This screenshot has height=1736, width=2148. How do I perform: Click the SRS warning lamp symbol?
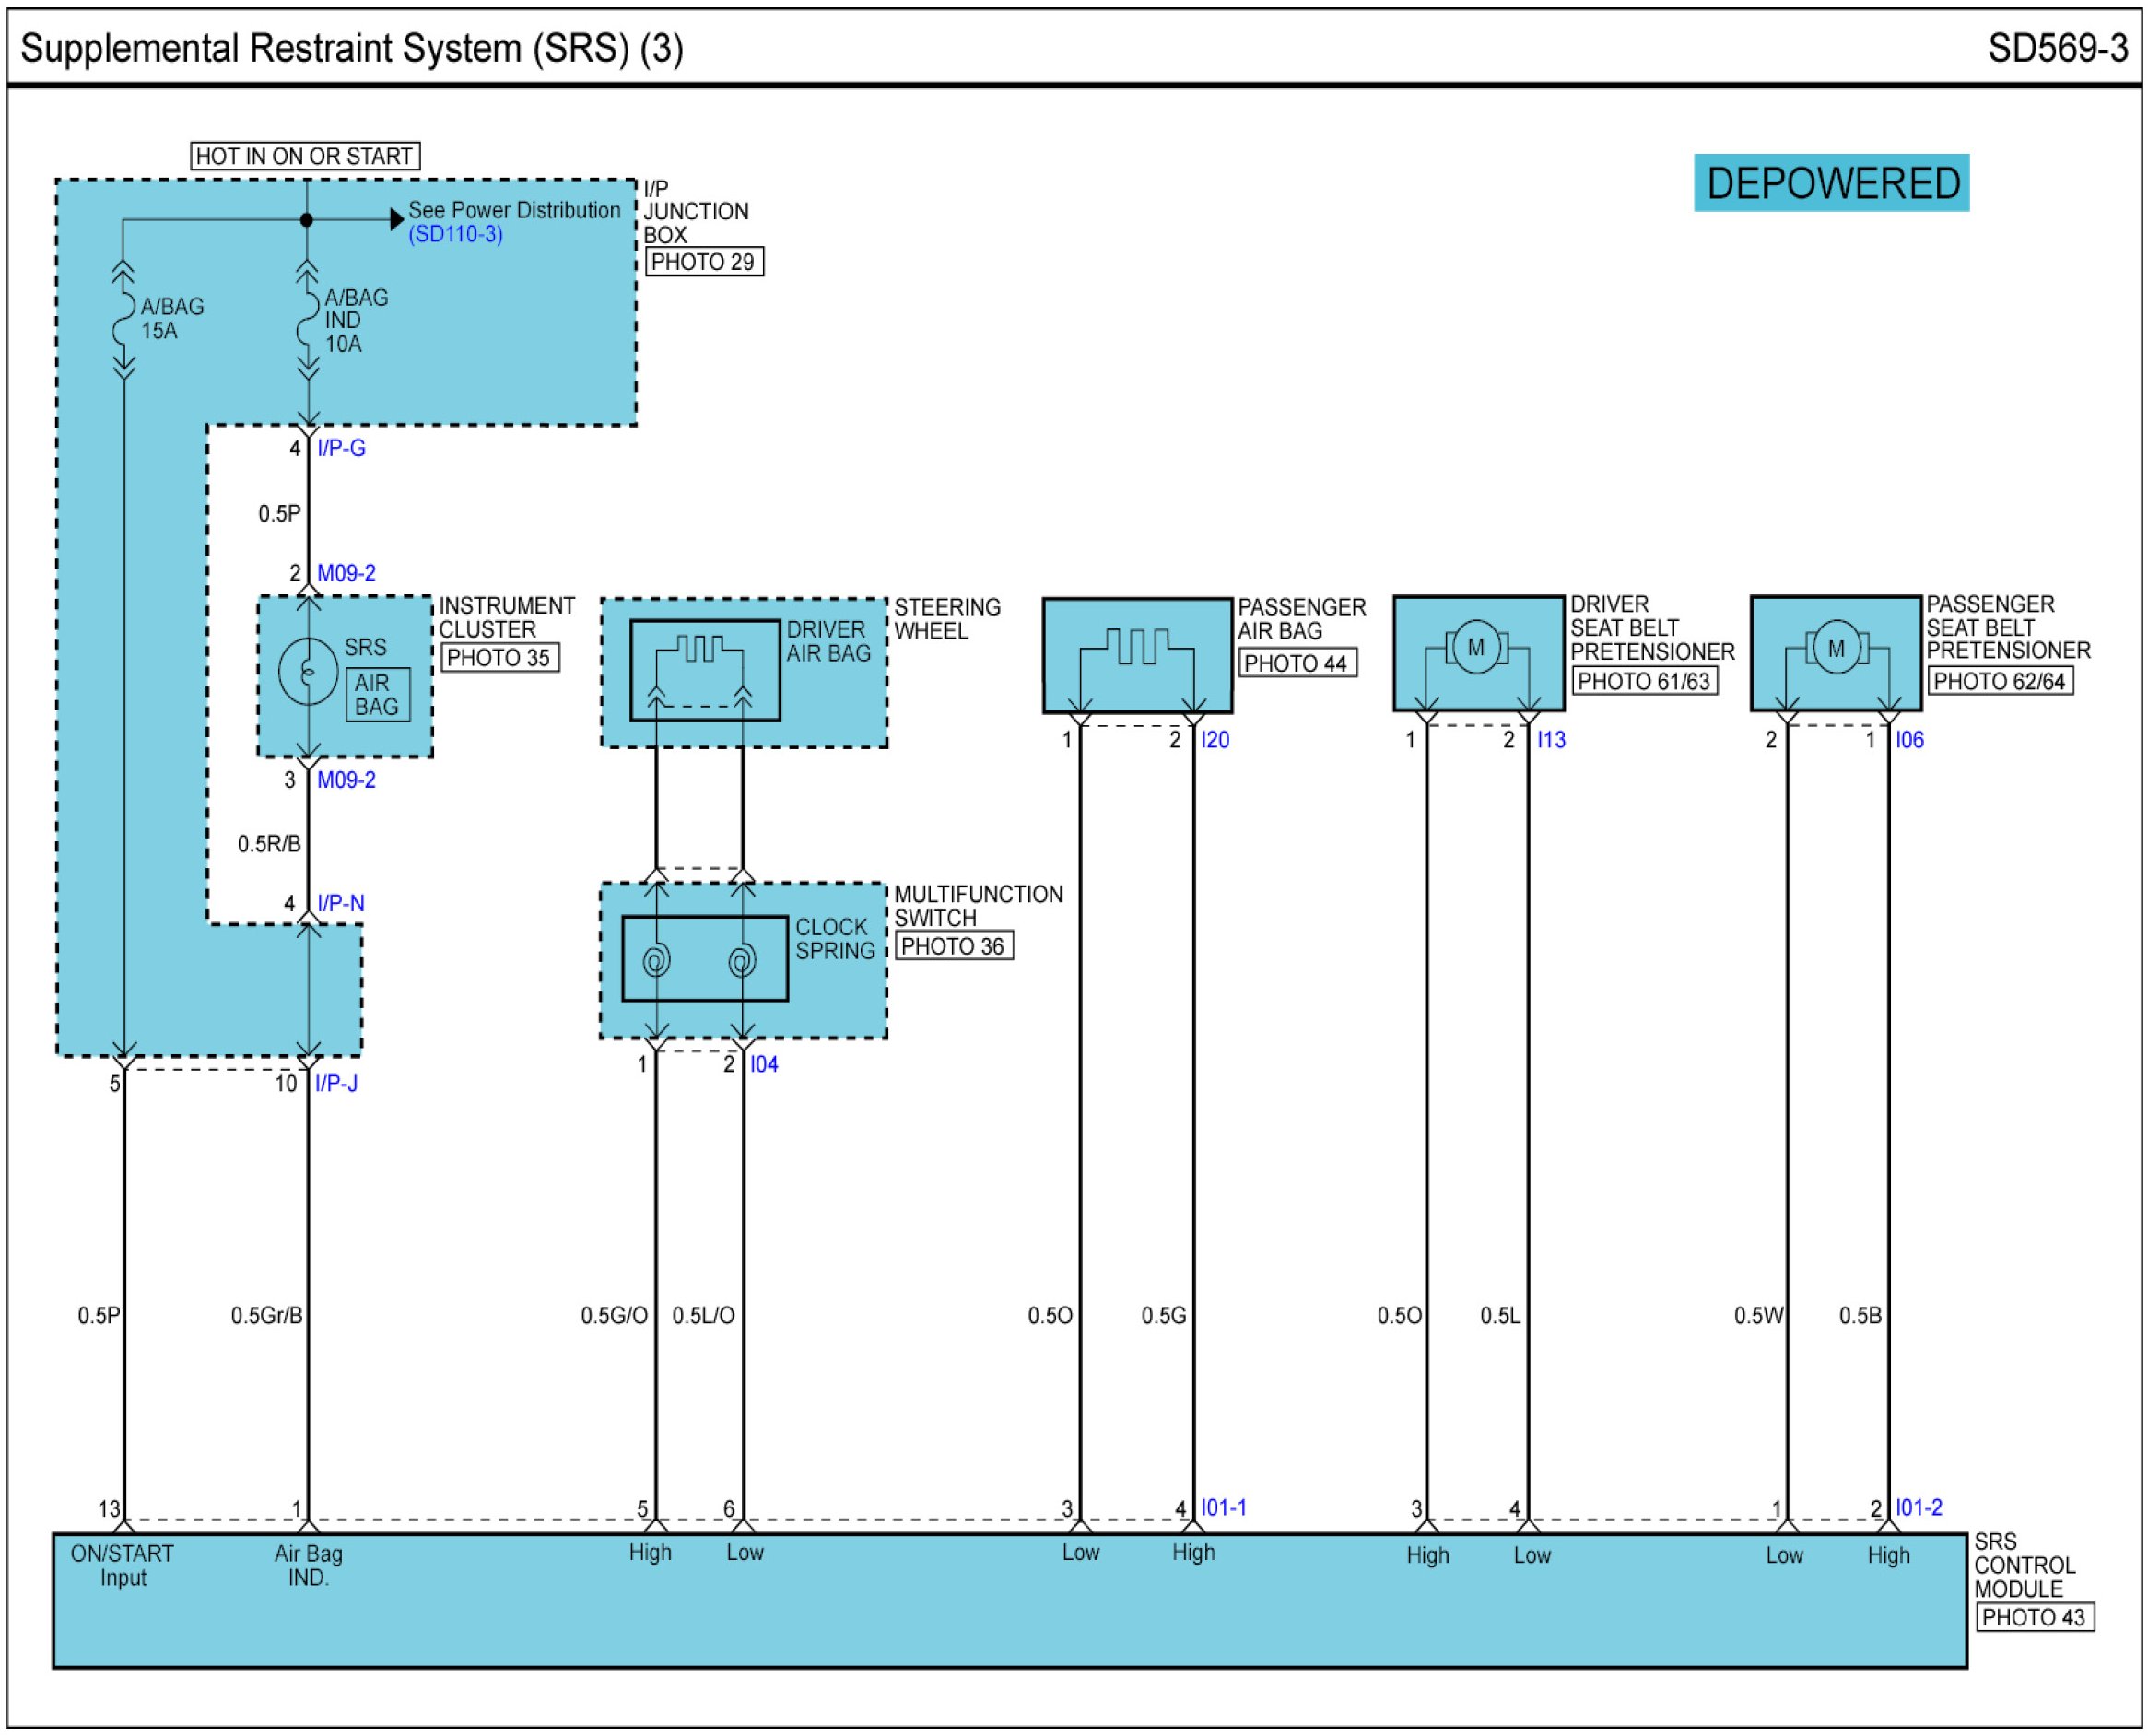[x=307, y=671]
